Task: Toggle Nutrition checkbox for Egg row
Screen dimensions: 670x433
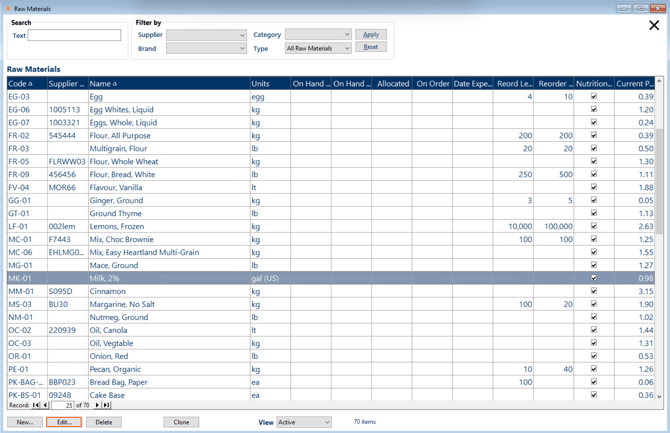Action: tap(594, 96)
